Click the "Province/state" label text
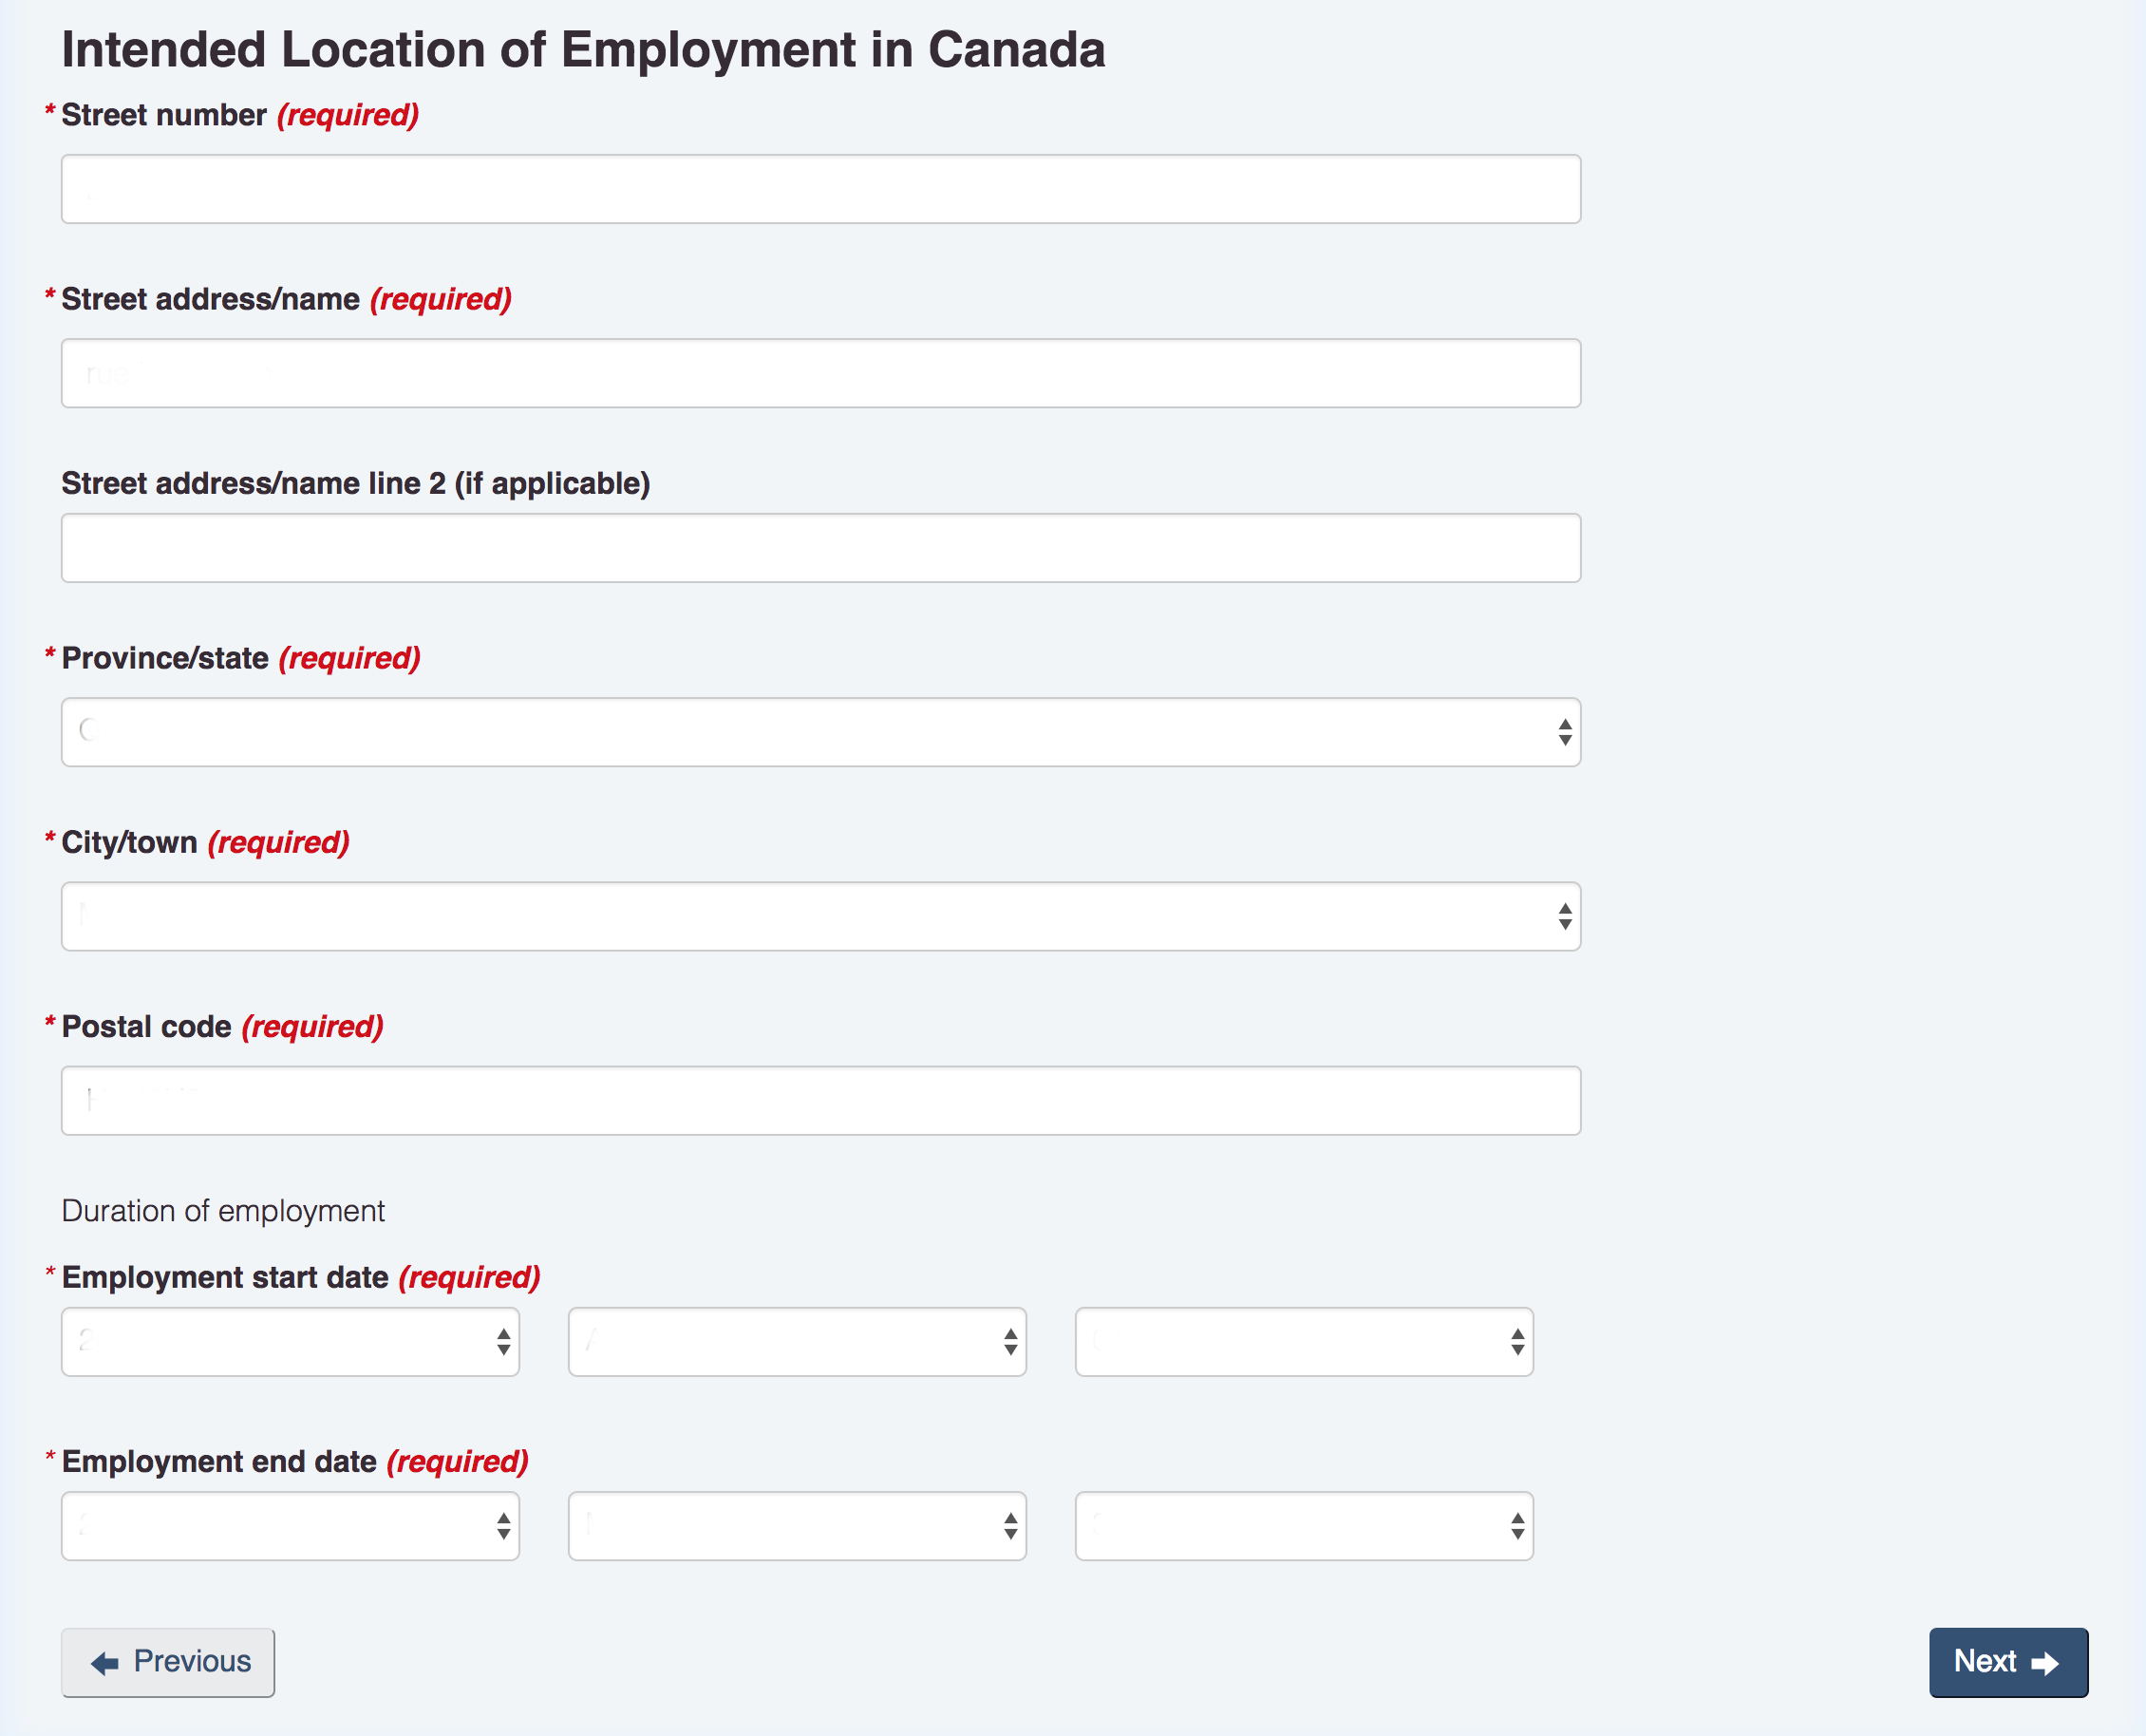Screen dimensions: 2146x1736 (165, 658)
